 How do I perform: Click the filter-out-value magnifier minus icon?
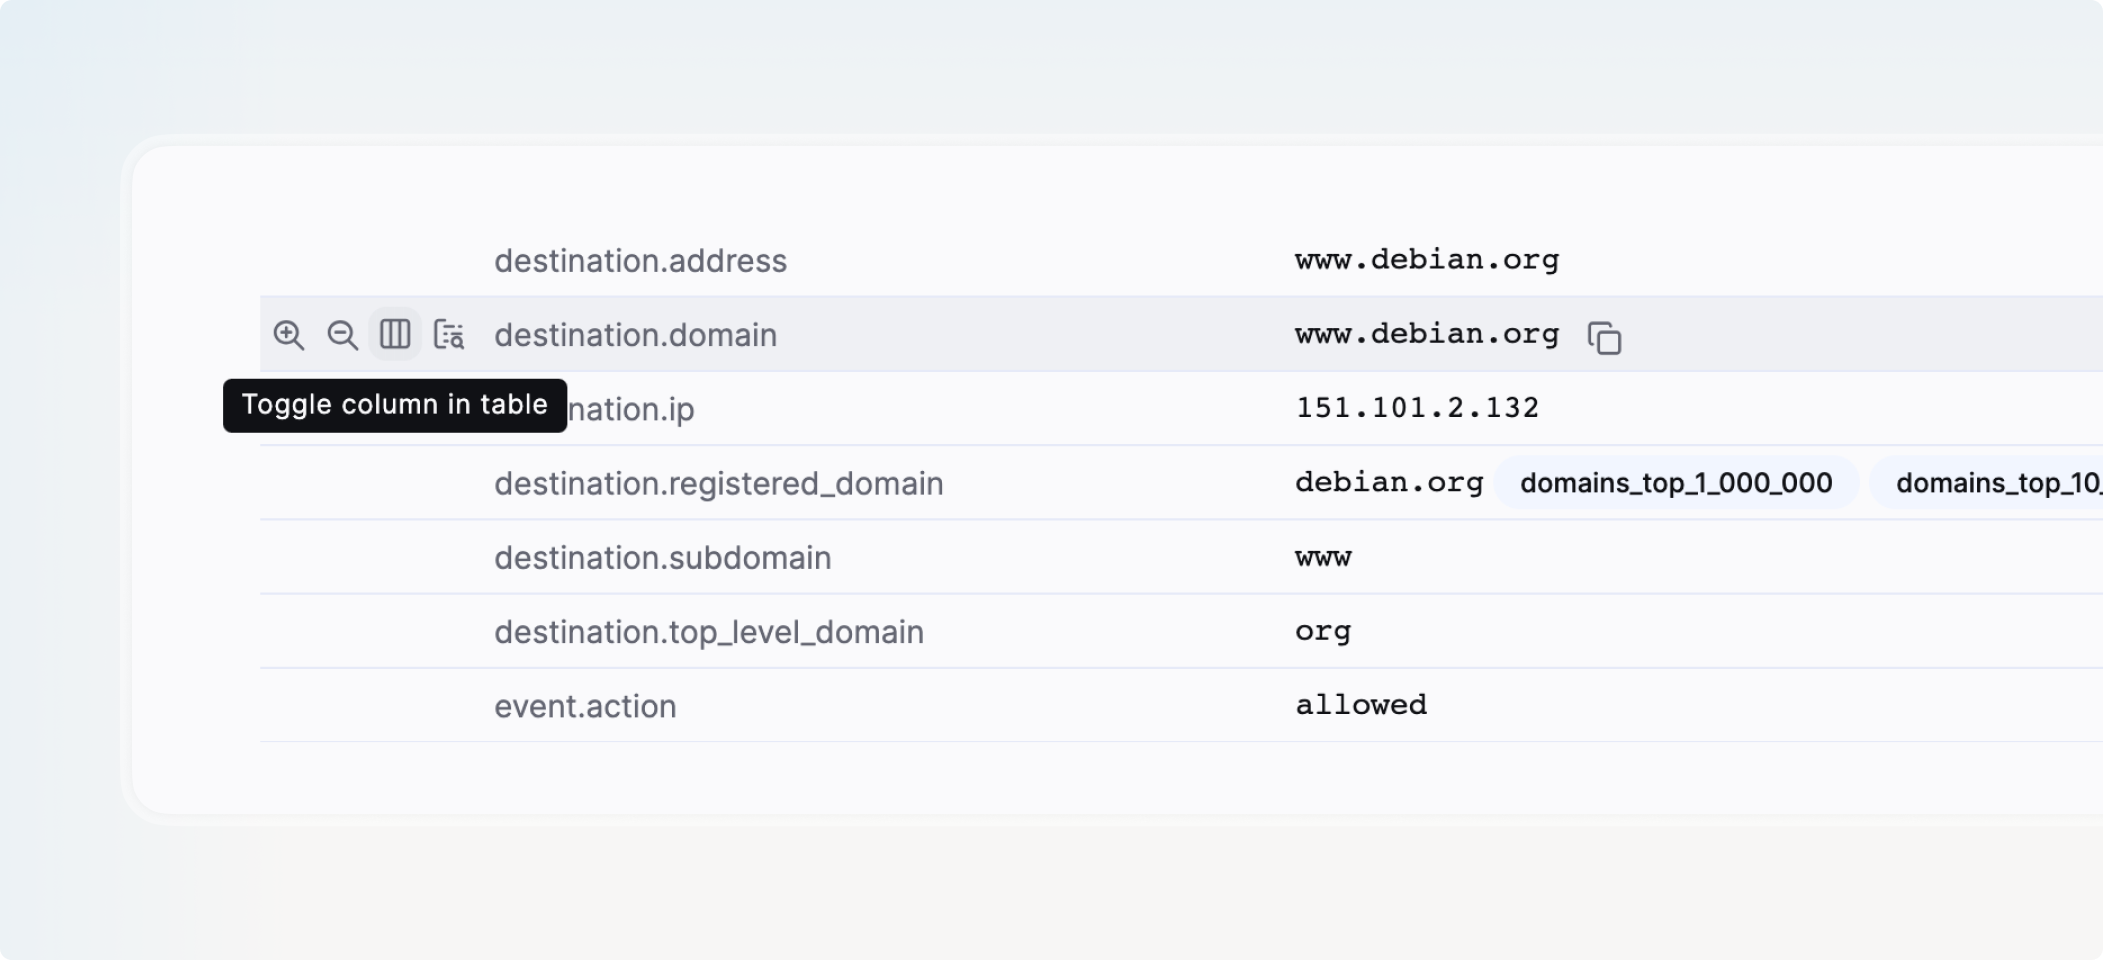click(342, 334)
